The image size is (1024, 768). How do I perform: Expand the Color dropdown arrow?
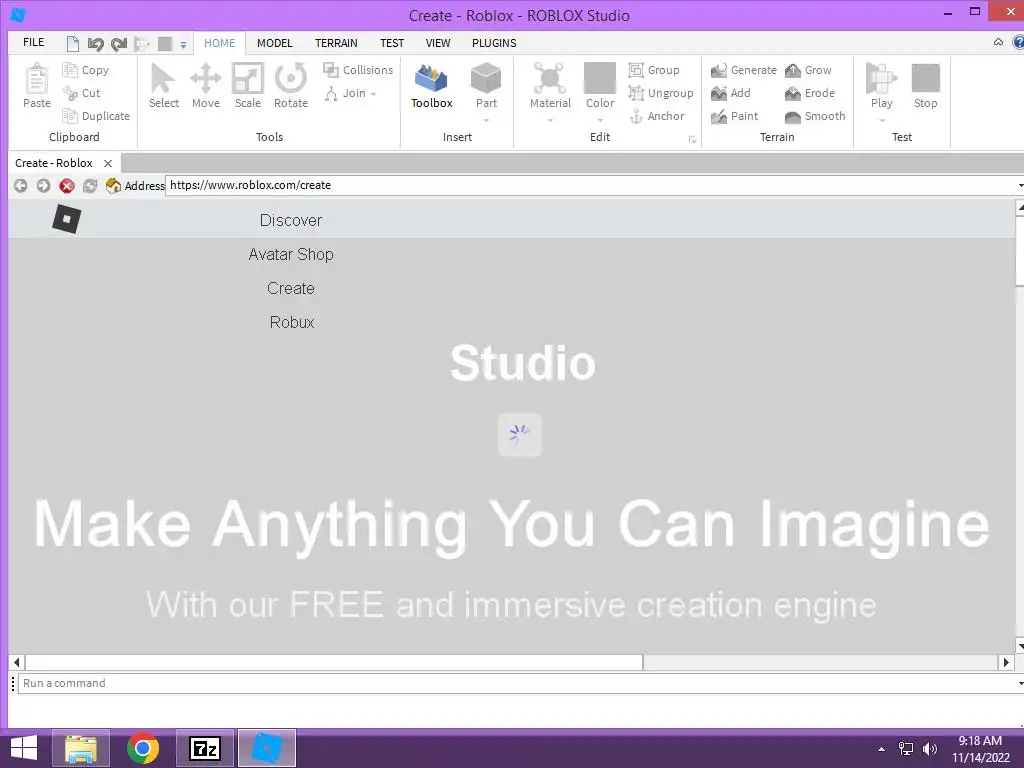pyautogui.click(x=600, y=120)
